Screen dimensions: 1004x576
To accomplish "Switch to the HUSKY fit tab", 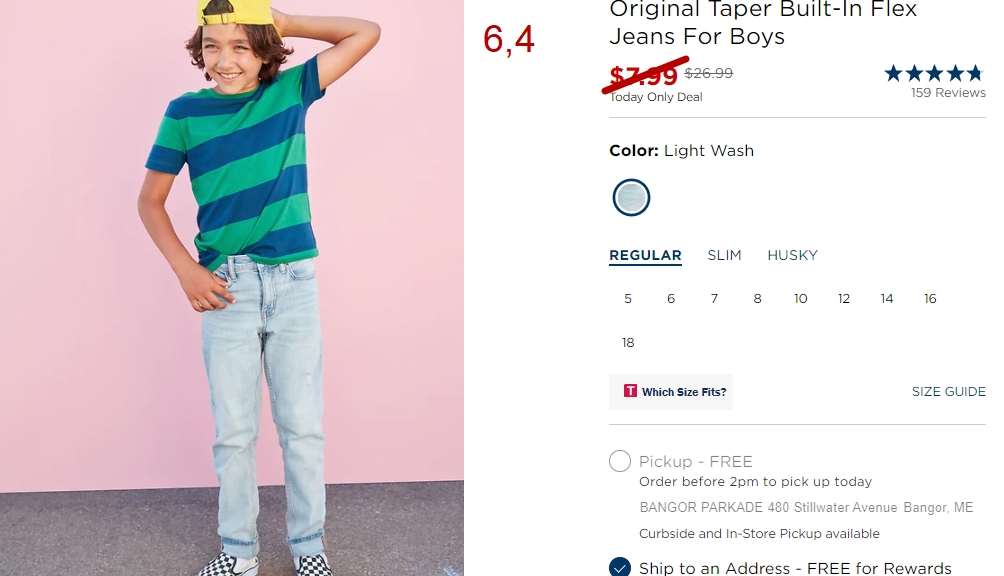I will [793, 255].
